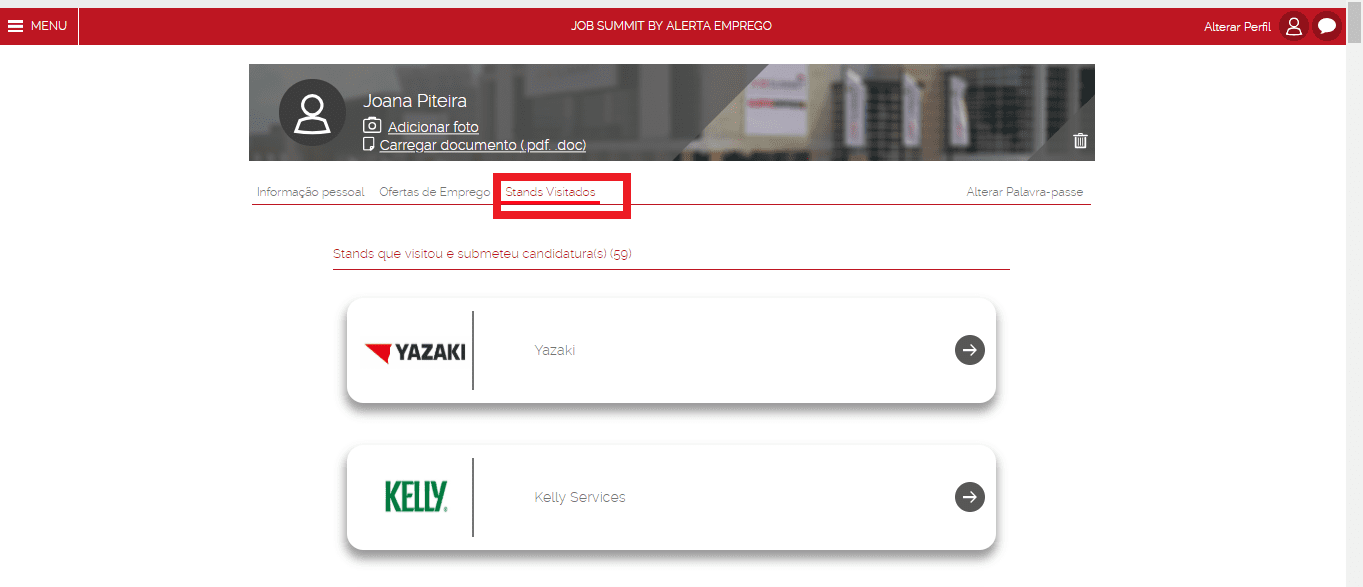Click the arrow icon on Kelly Services card
The height and width of the screenshot is (587, 1363).
click(970, 497)
